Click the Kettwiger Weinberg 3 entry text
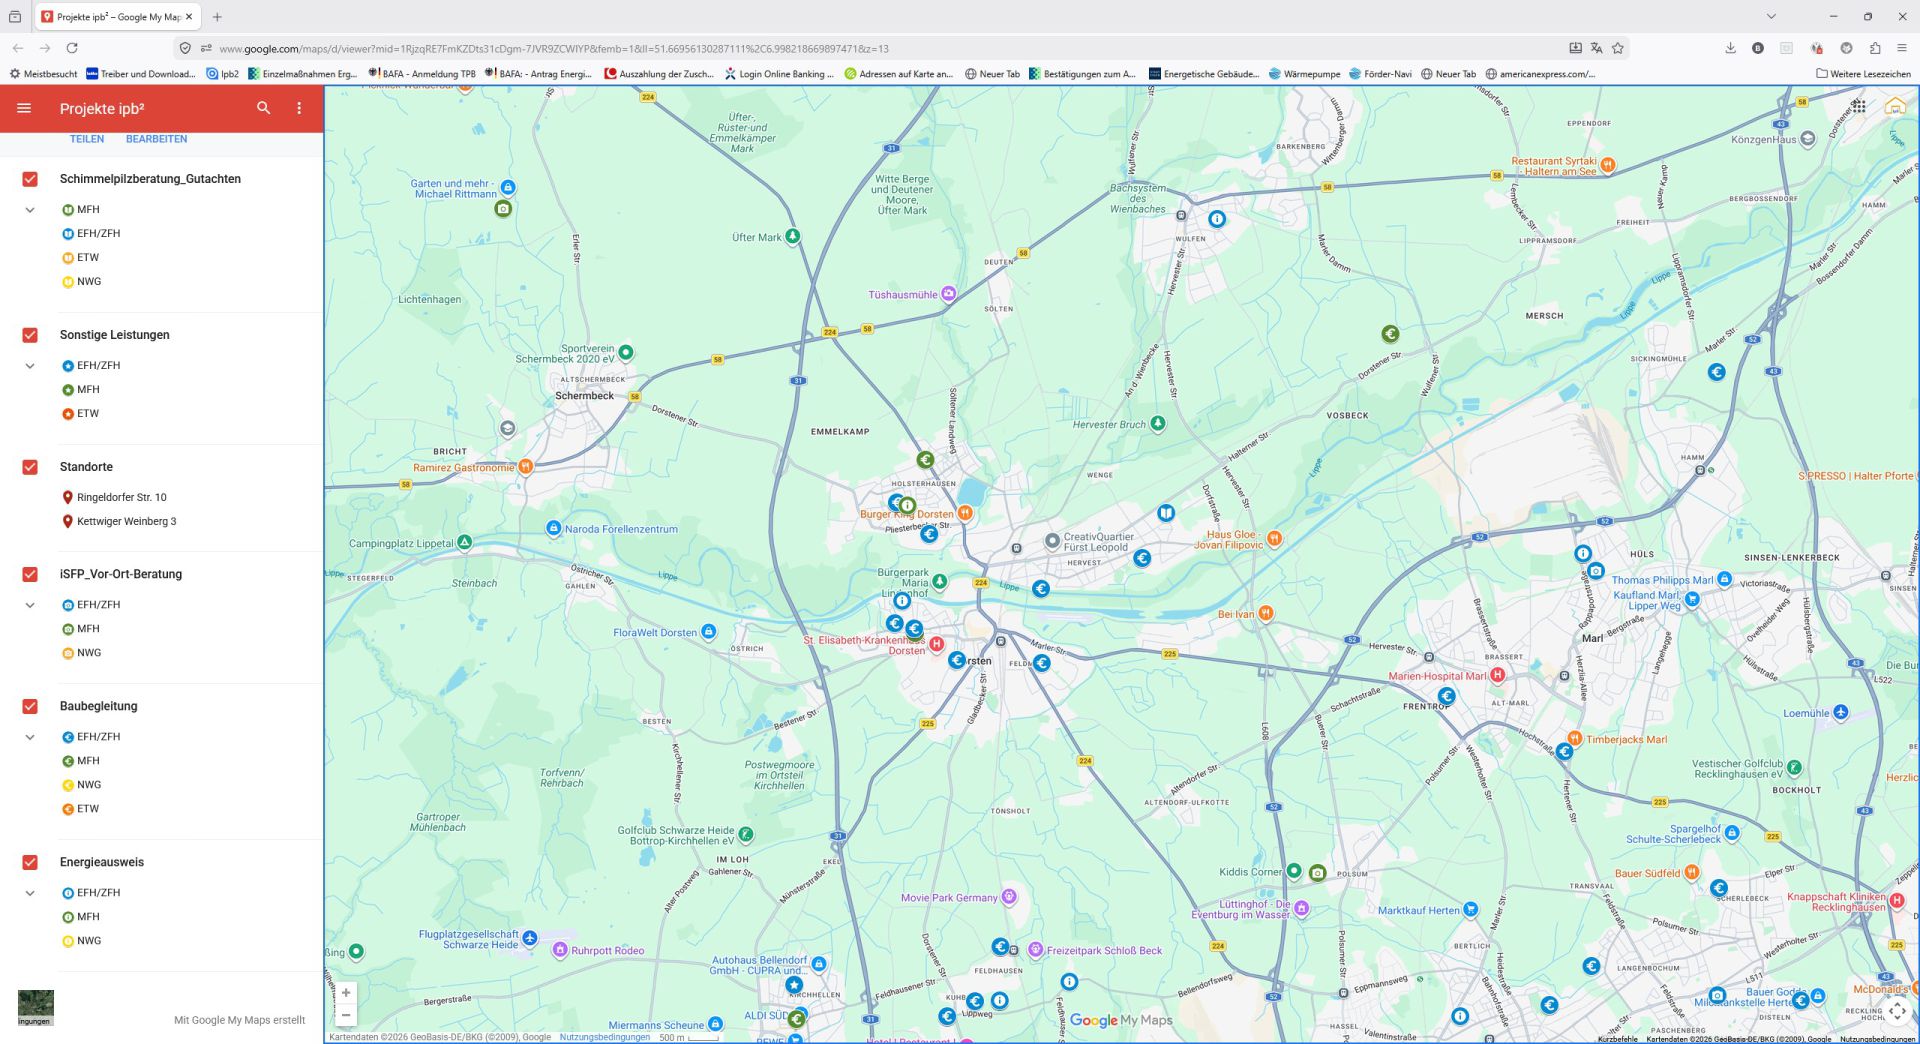Screen dimensions: 1920x1044 coord(127,521)
